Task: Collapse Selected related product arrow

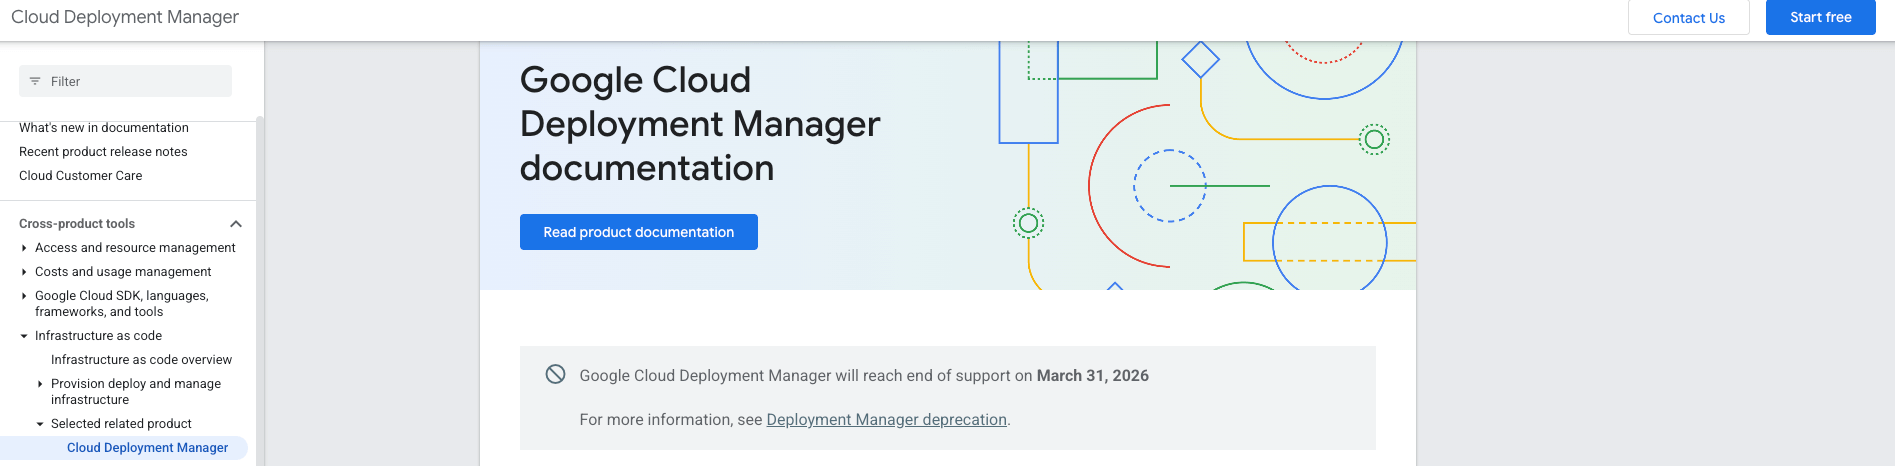Action: pyautogui.click(x=40, y=424)
